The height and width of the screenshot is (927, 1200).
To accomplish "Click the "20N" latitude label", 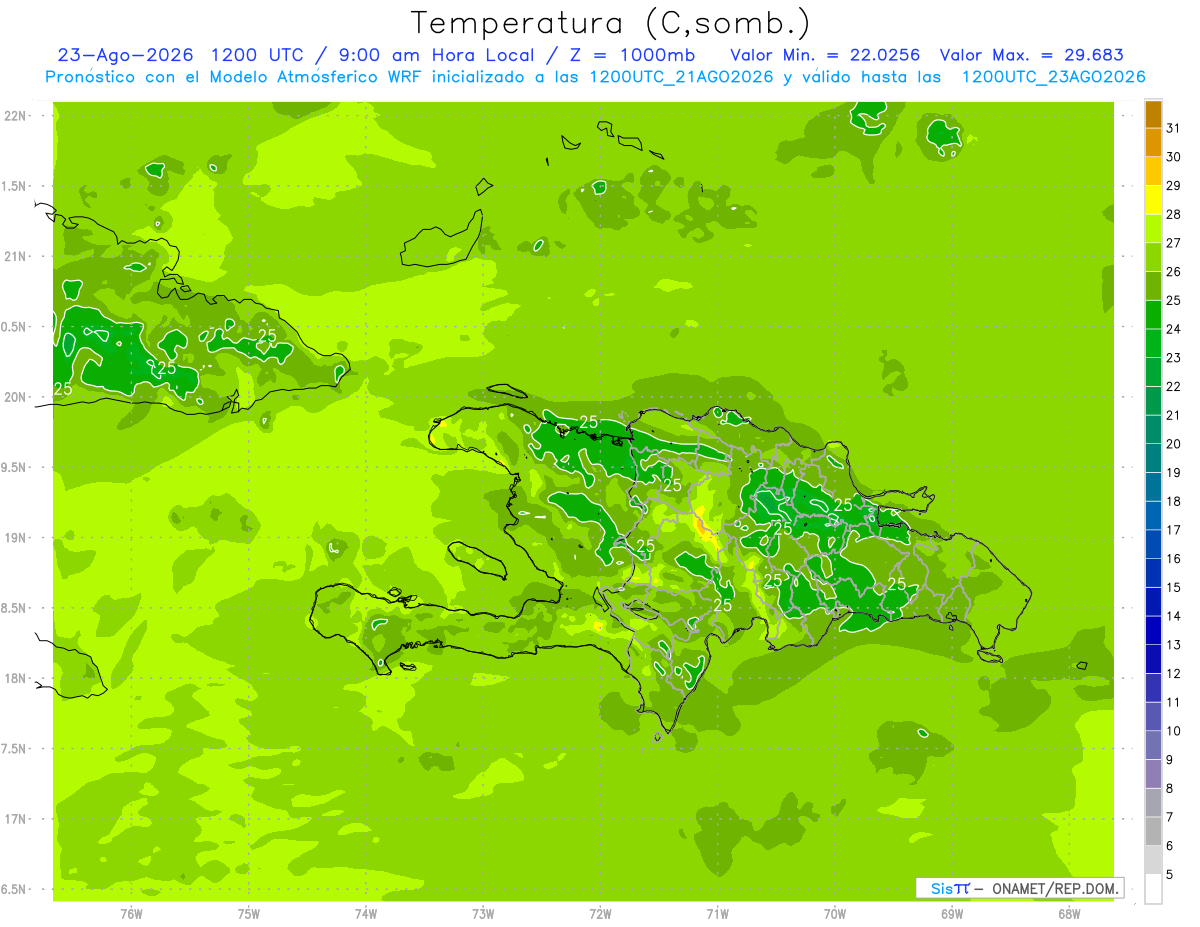I will [x=17, y=397].
